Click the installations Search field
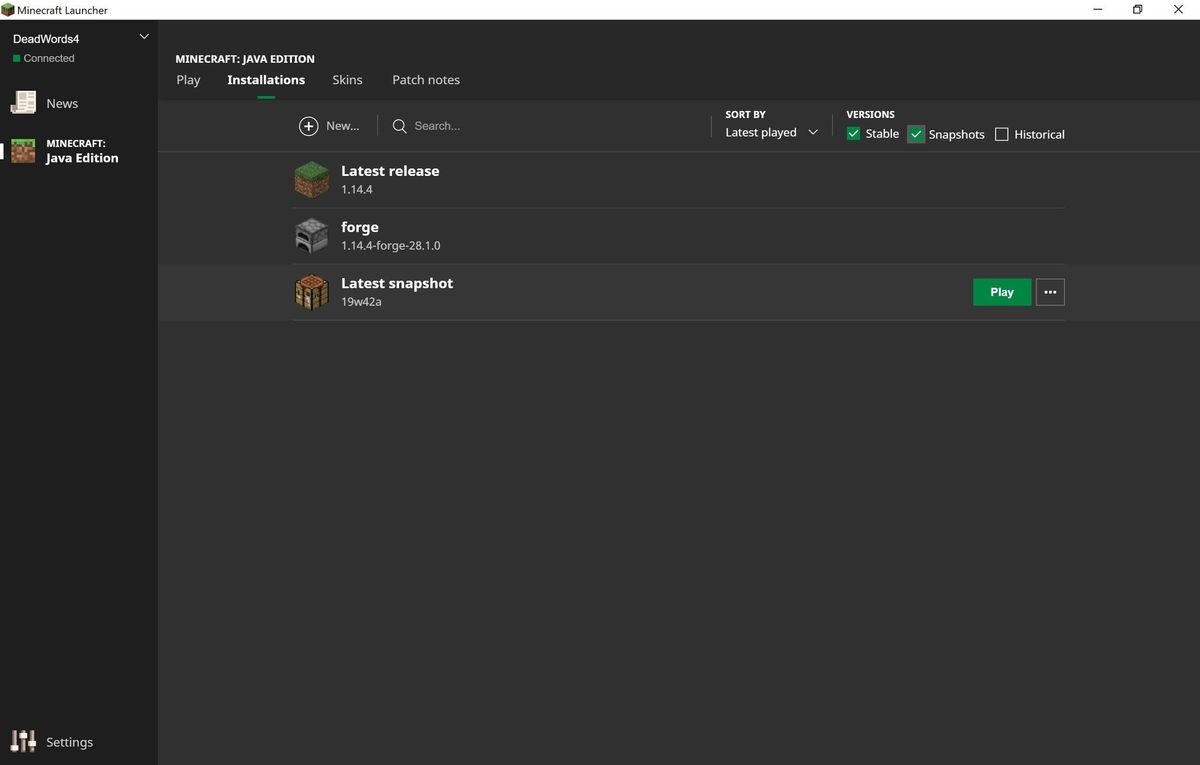This screenshot has height=765, width=1200. coord(540,126)
